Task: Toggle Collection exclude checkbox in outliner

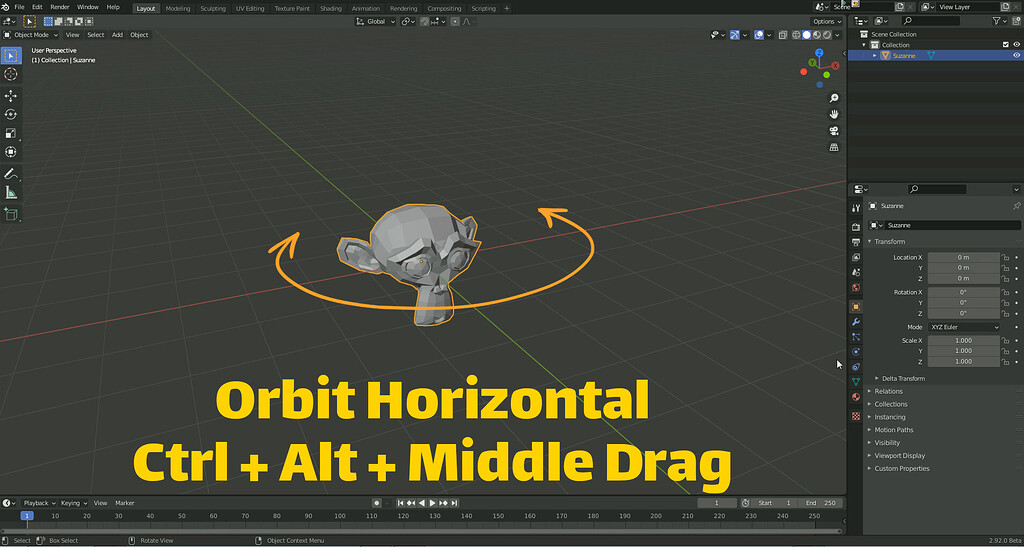Action: click(x=1006, y=45)
